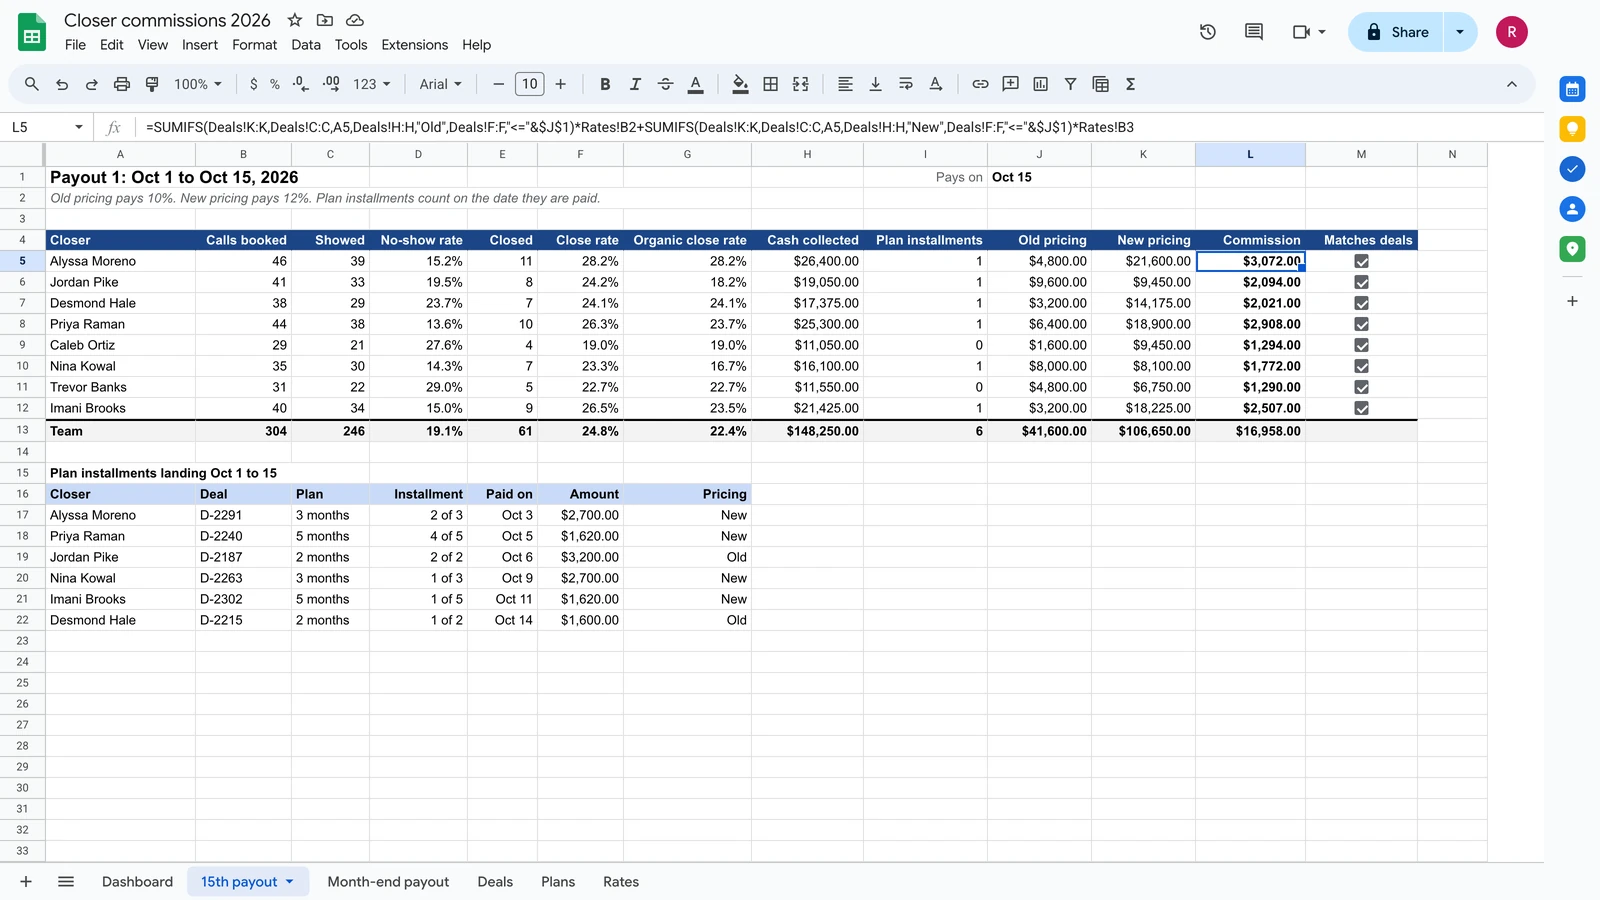The image size is (1600, 900).
Task: Insert a chart
Action: point(1041,85)
